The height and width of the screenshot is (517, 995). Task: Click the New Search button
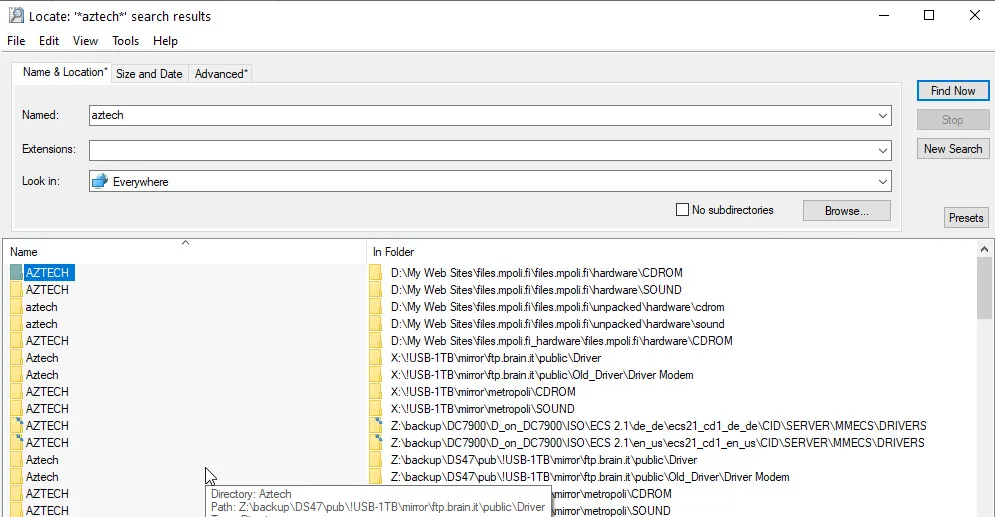point(952,149)
